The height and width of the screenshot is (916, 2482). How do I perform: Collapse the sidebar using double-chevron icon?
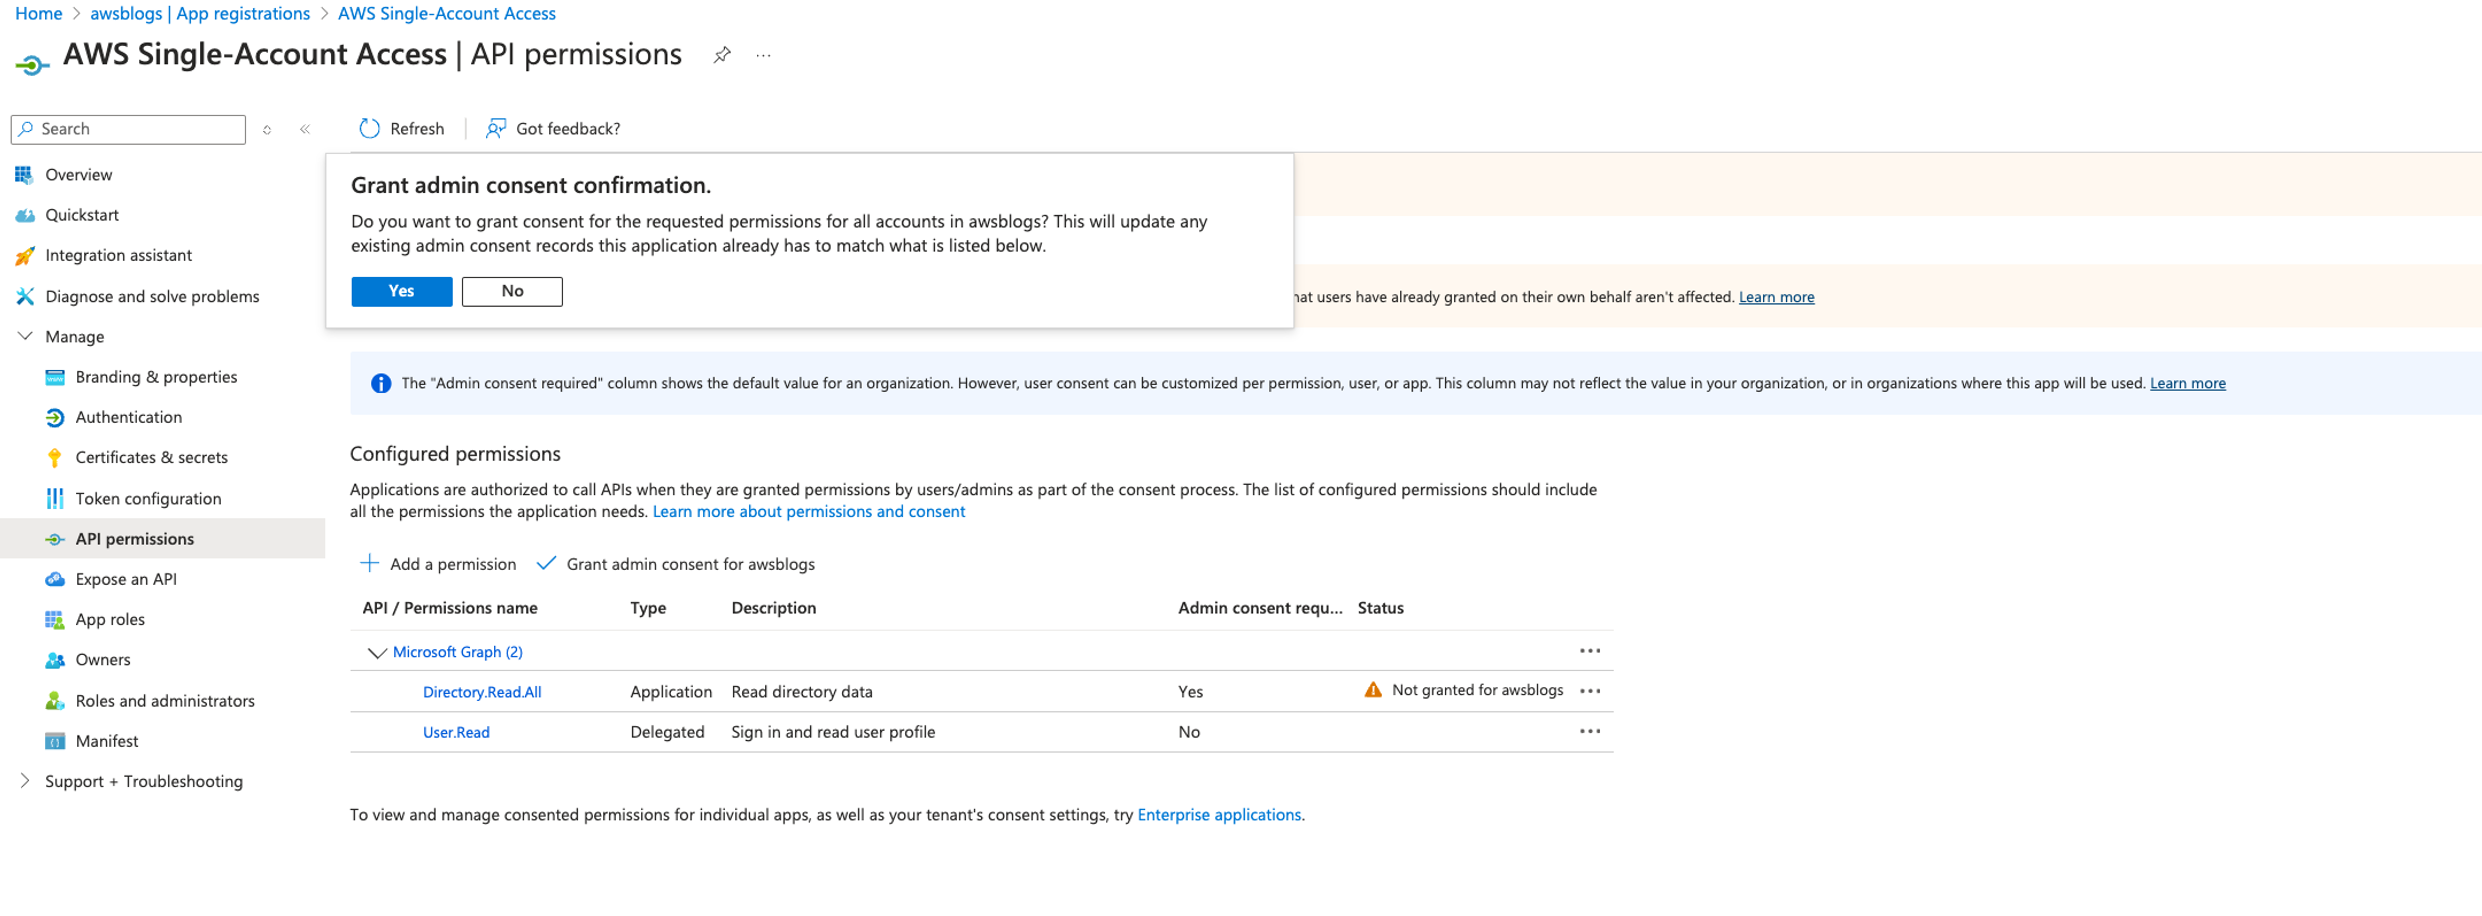(305, 129)
